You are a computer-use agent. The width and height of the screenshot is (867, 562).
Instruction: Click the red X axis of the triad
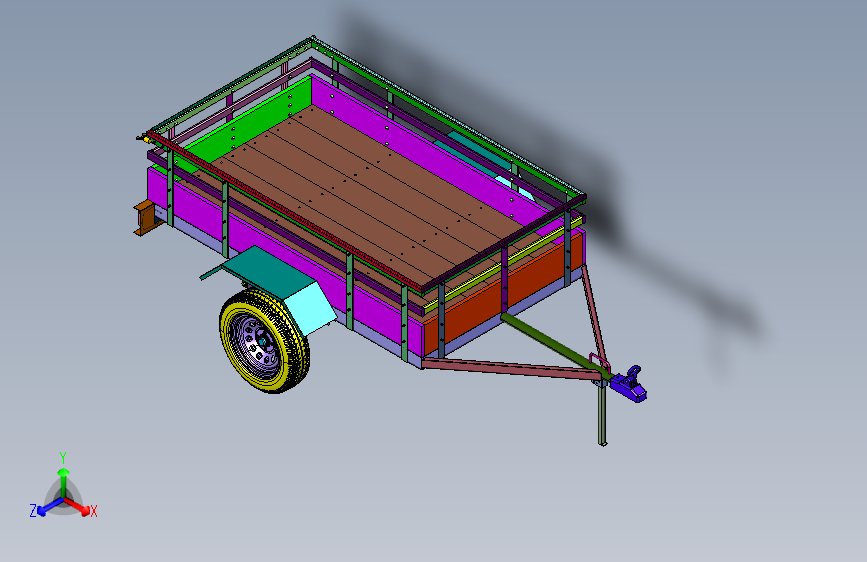[x=78, y=506]
